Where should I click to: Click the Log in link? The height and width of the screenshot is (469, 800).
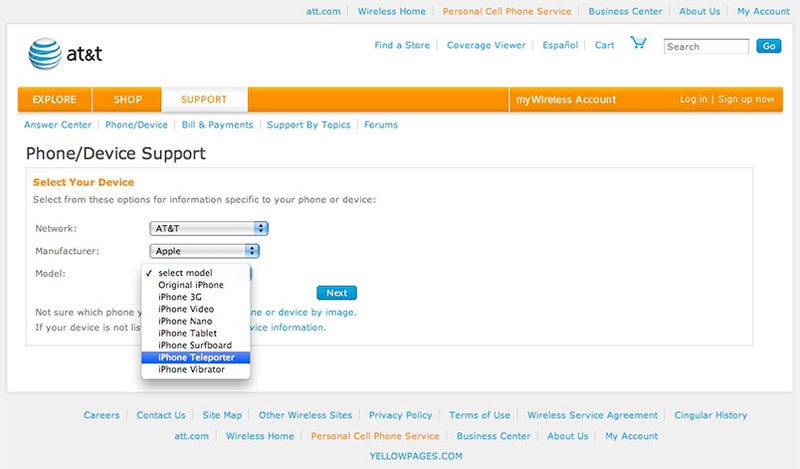693,99
